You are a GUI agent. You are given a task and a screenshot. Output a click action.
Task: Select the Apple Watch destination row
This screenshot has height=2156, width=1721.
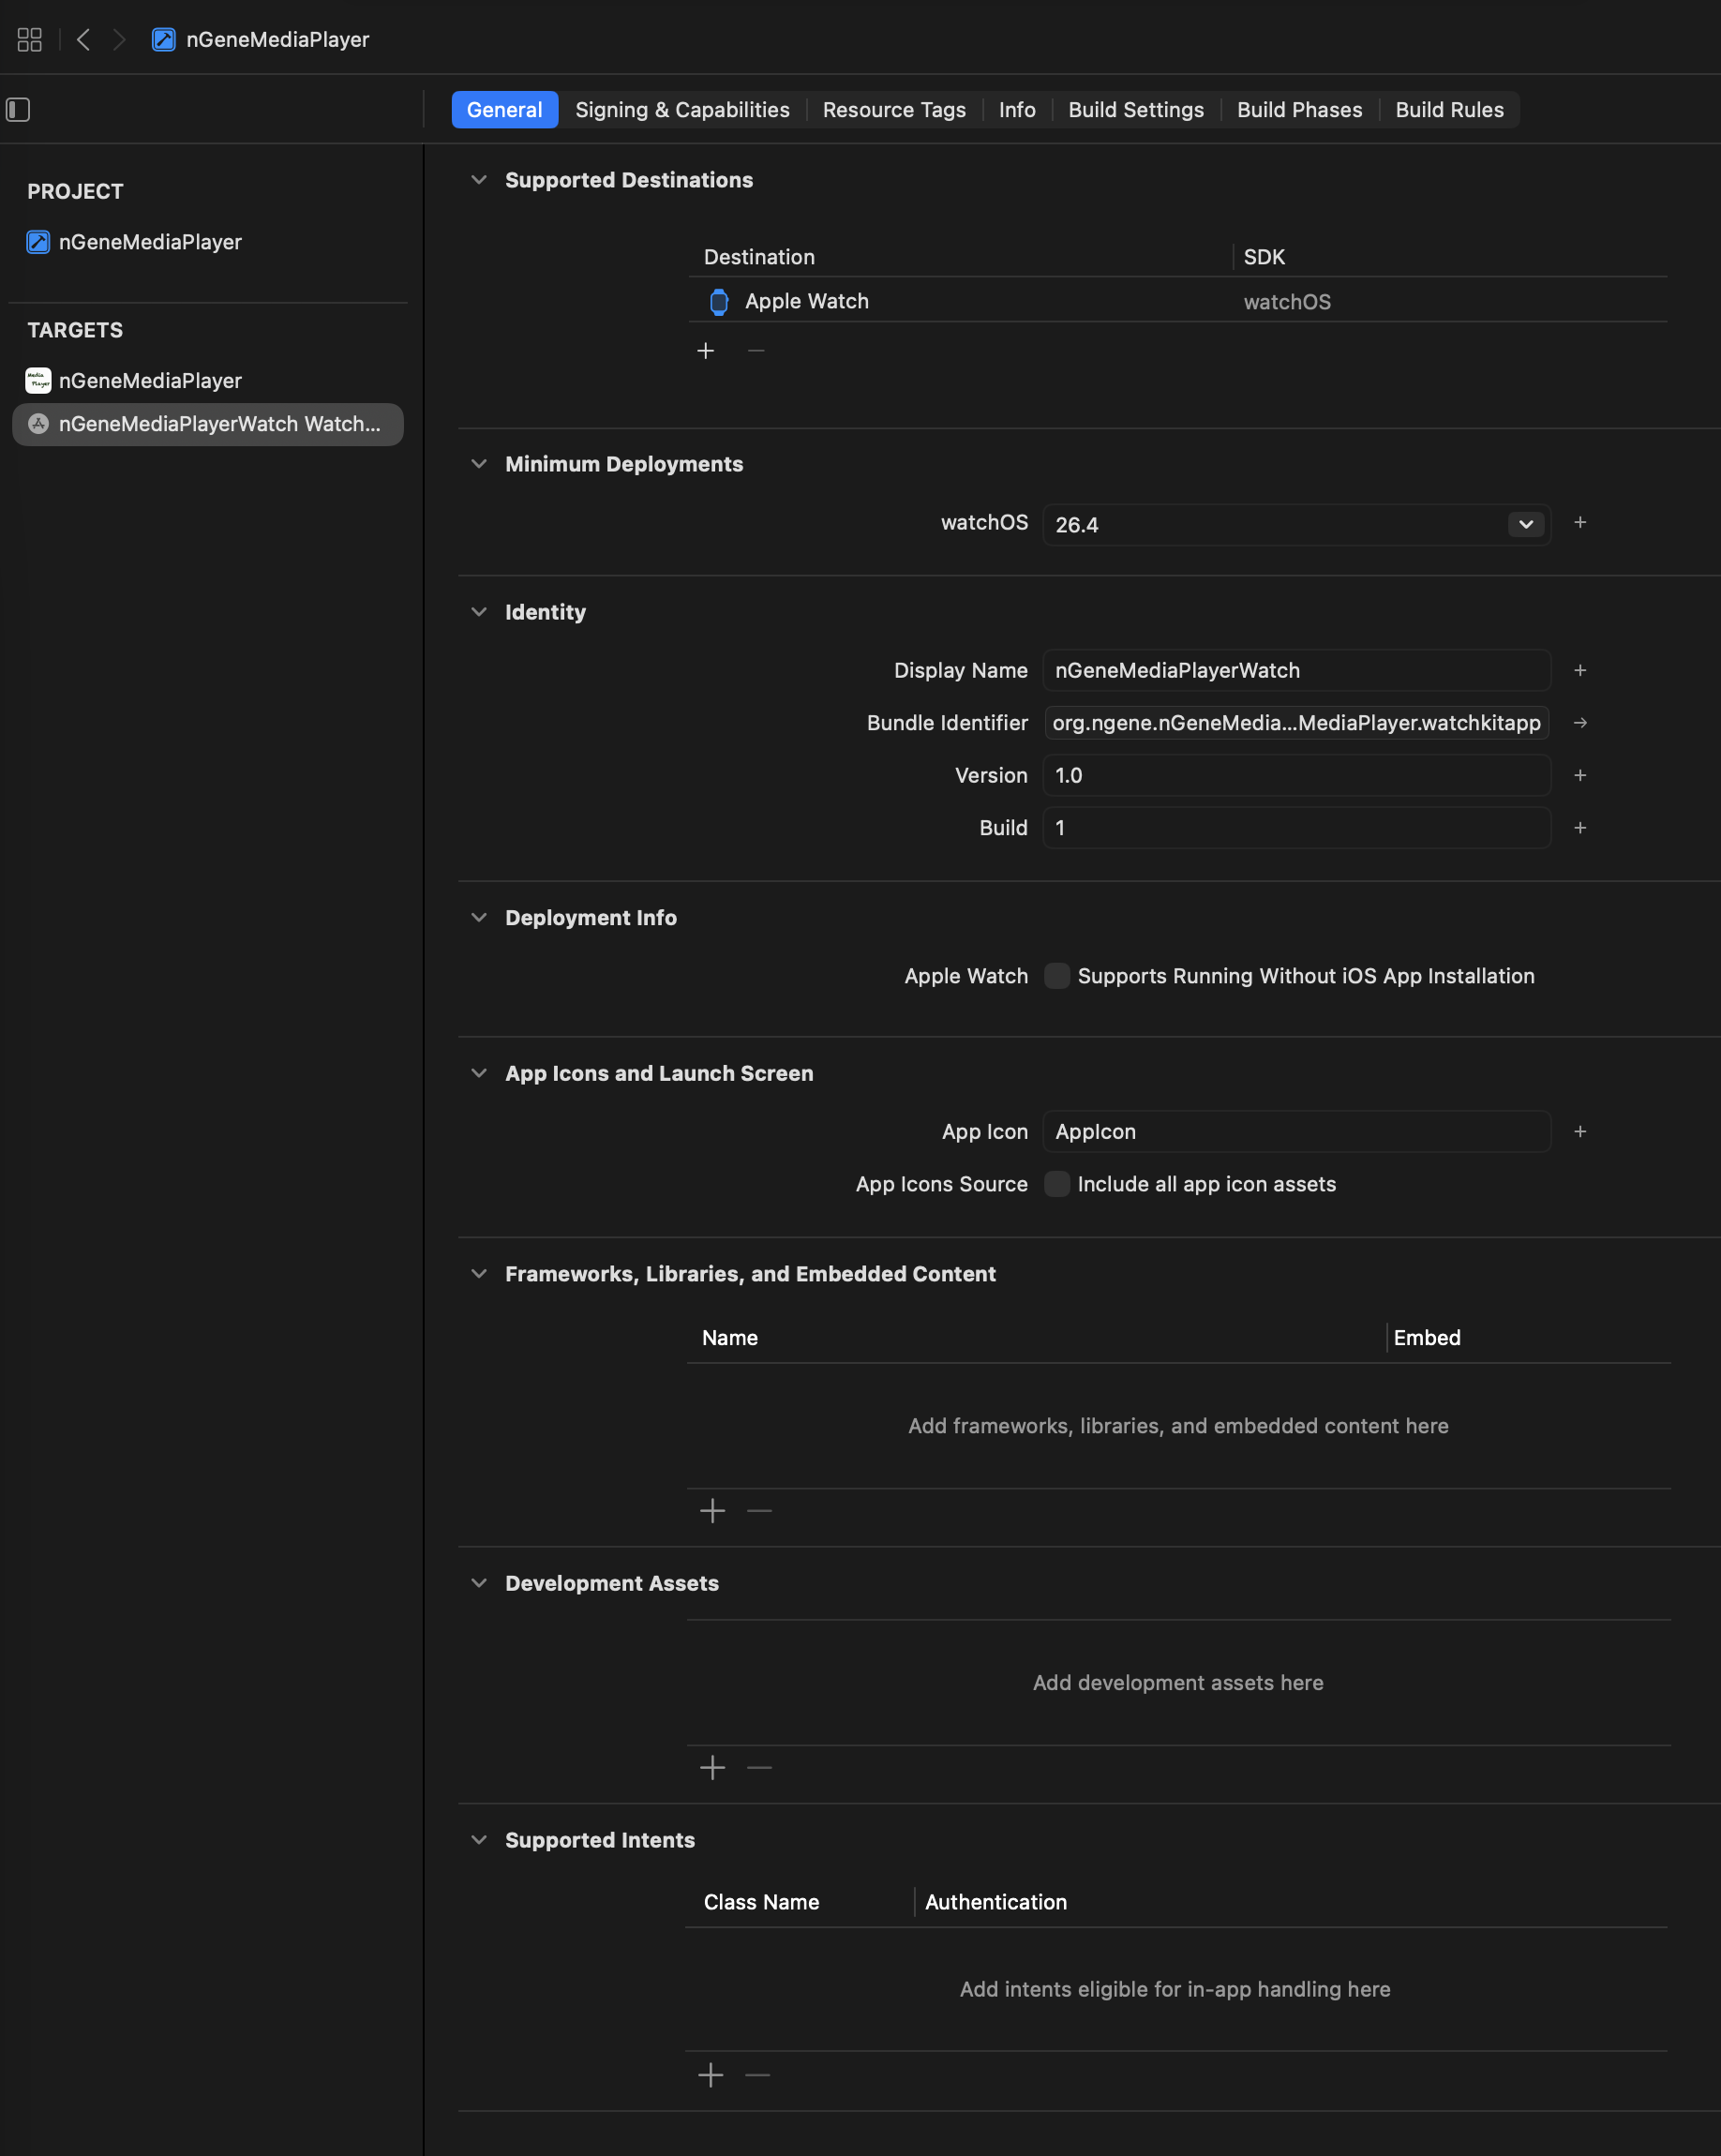click(1177, 301)
